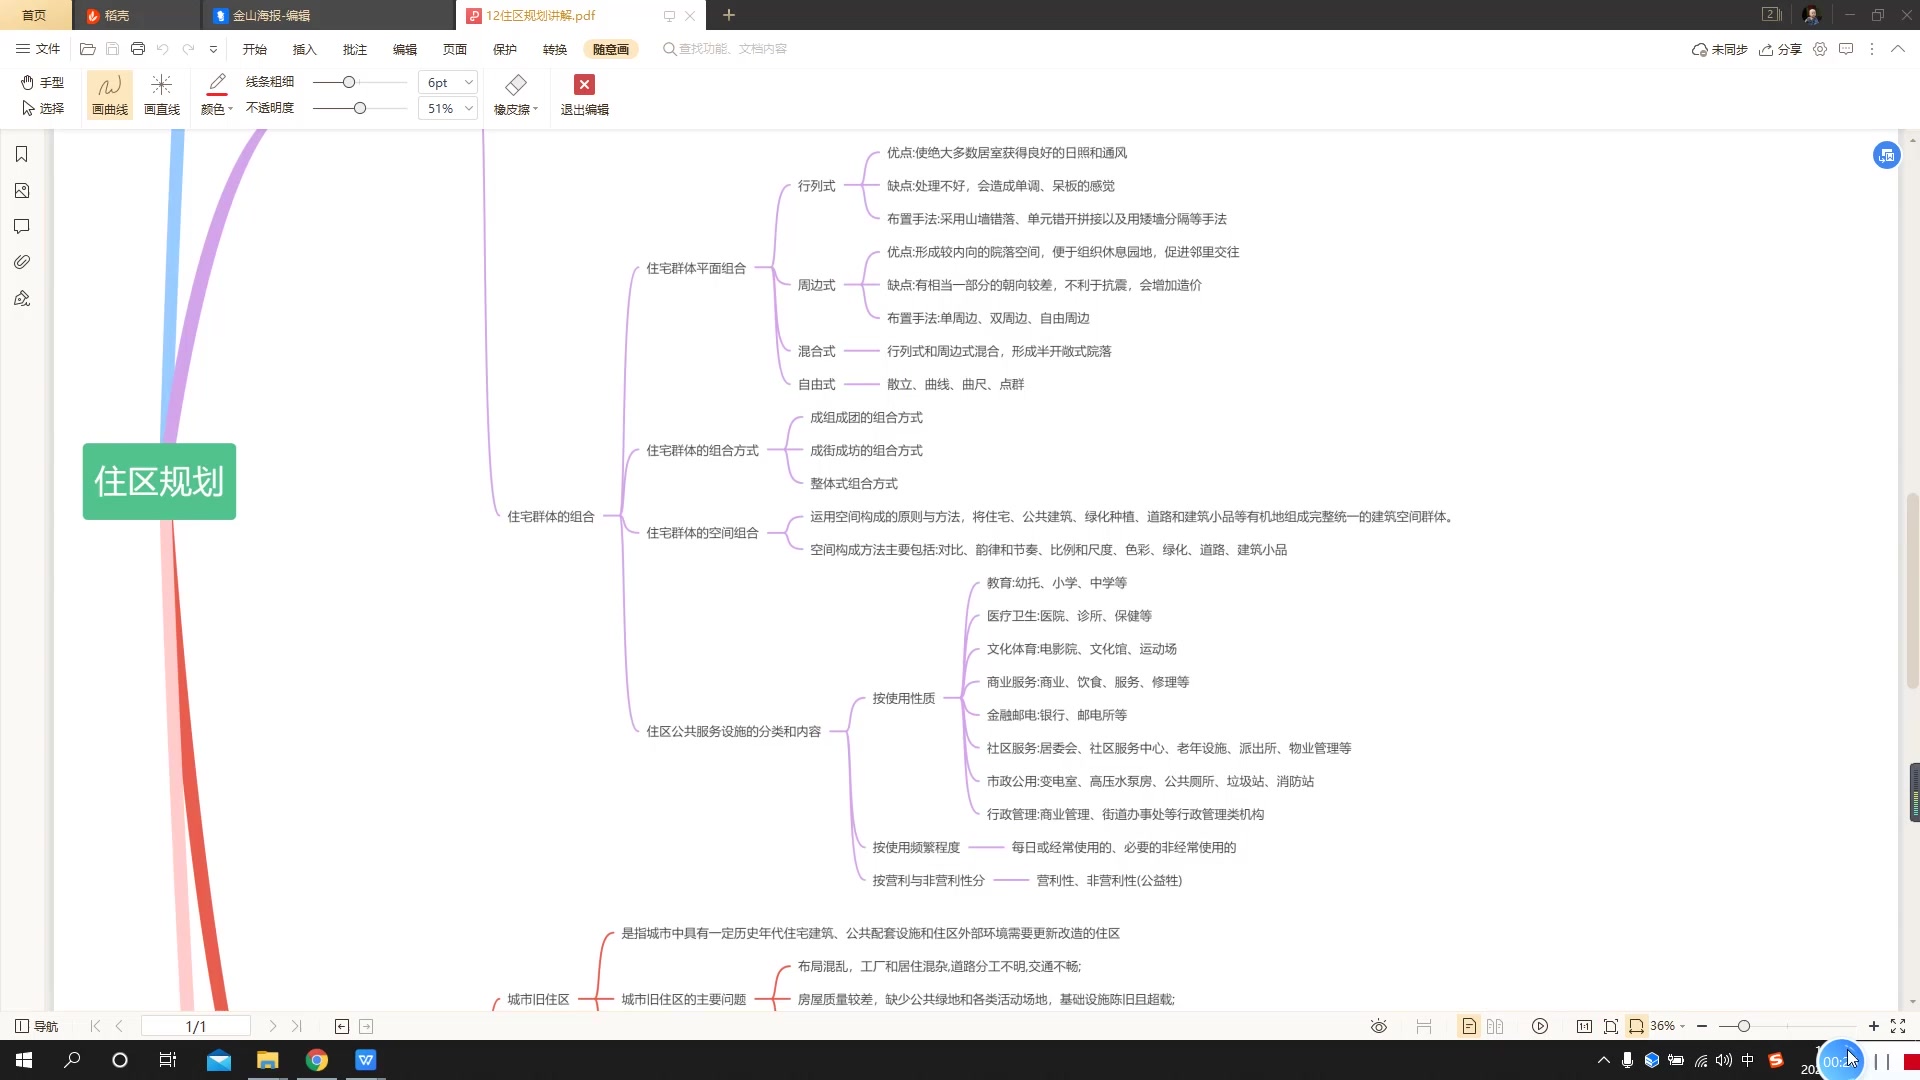The width and height of the screenshot is (1920, 1080).
Task: Open the 编辑 ribbon tab
Action: click(405, 49)
